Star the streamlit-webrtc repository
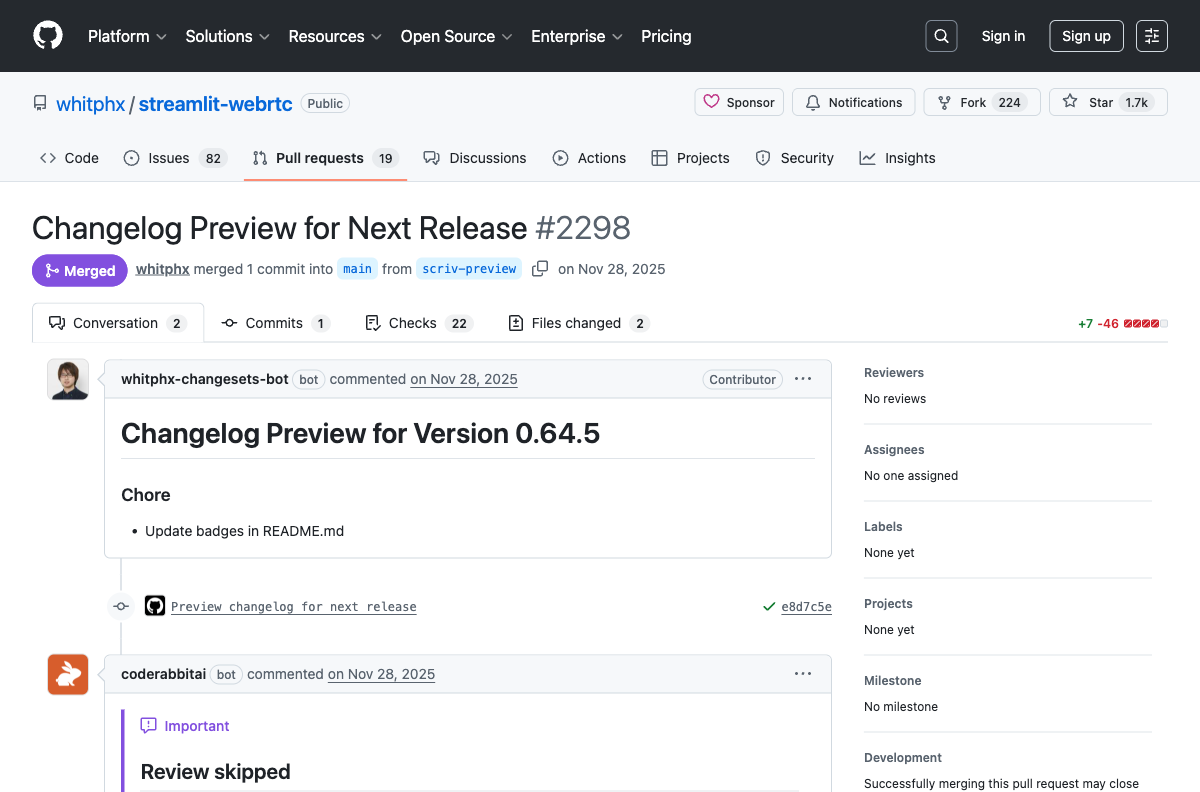1200x792 pixels. [x=1108, y=102]
